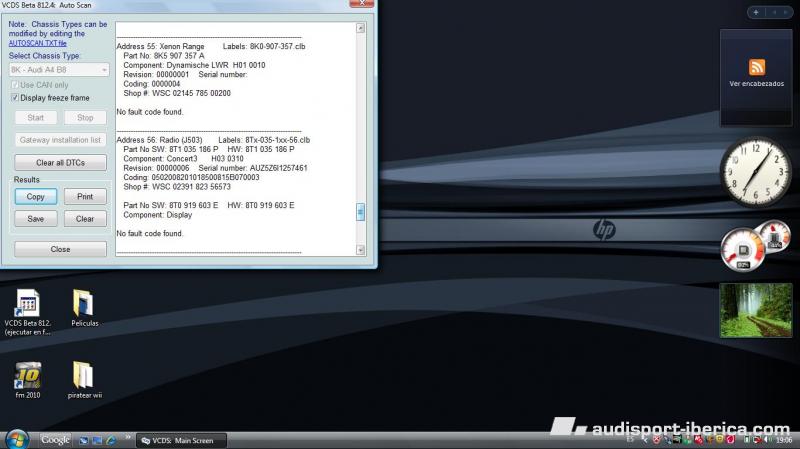Click 'Shop #: WSC 02145 785 00200' line

[x=177, y=93]
